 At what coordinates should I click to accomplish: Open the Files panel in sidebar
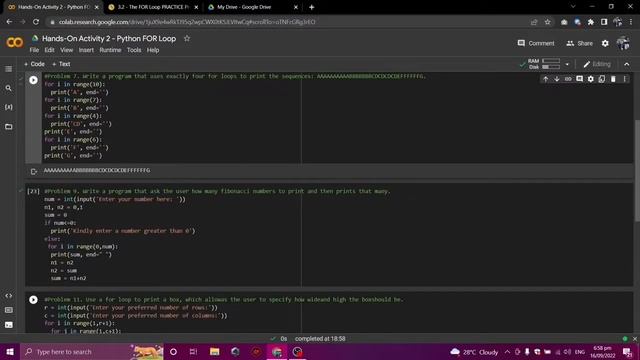click(x=9, y=127)
